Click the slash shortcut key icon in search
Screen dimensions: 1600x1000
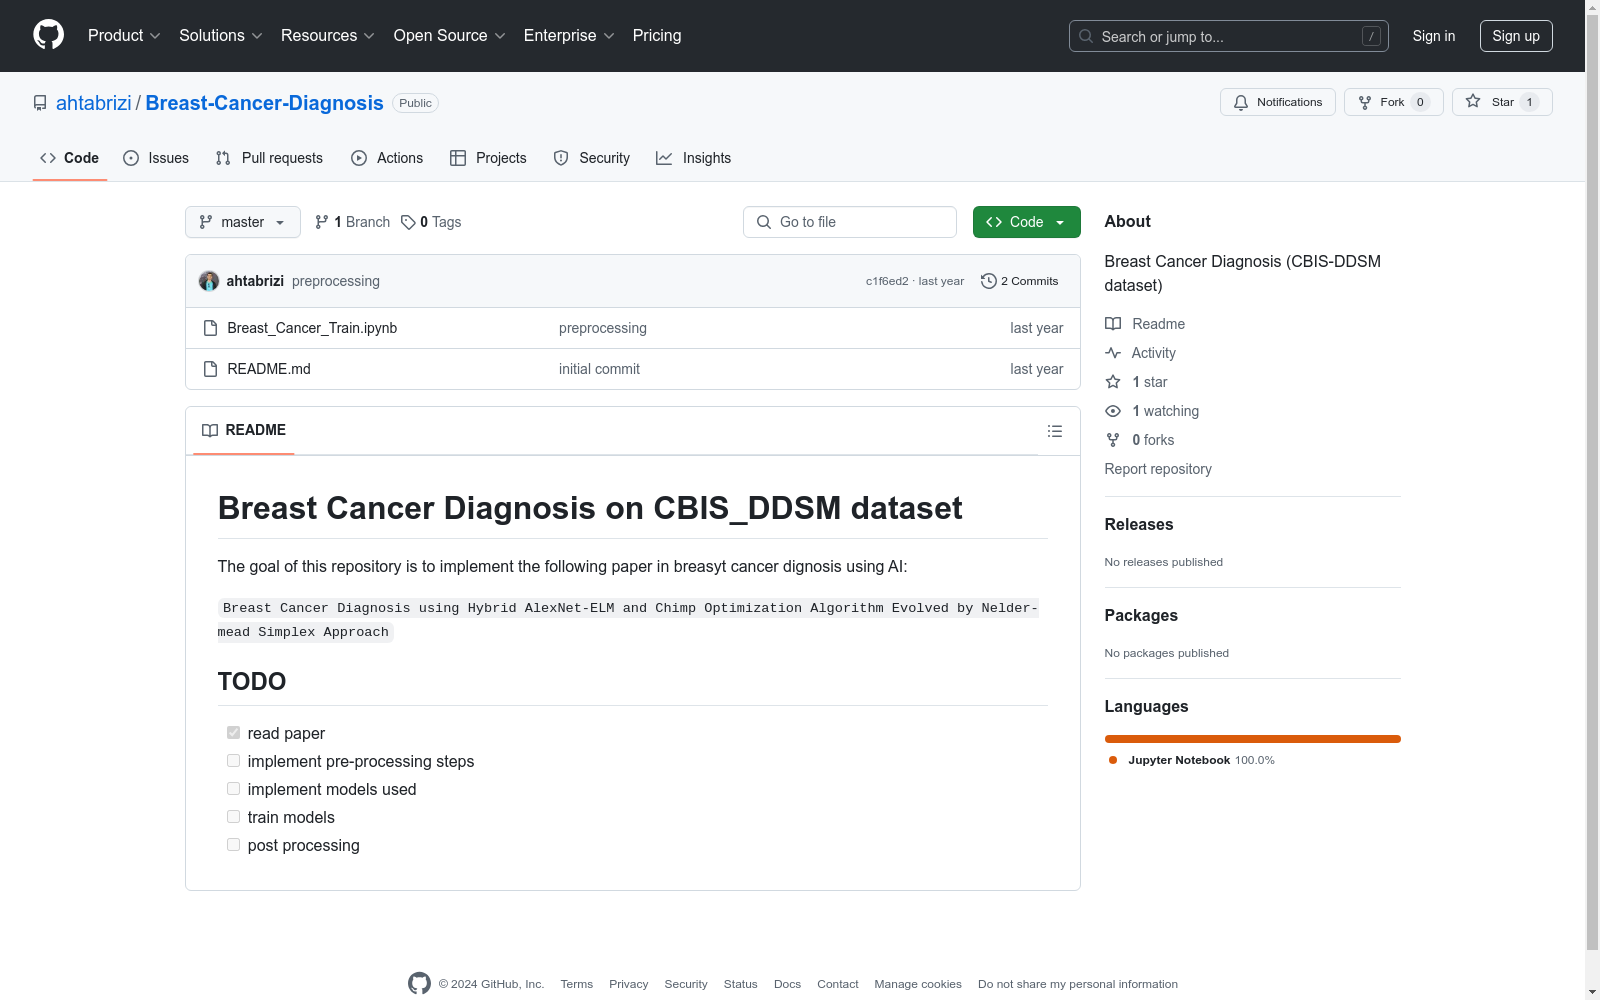coord(1371,36)
